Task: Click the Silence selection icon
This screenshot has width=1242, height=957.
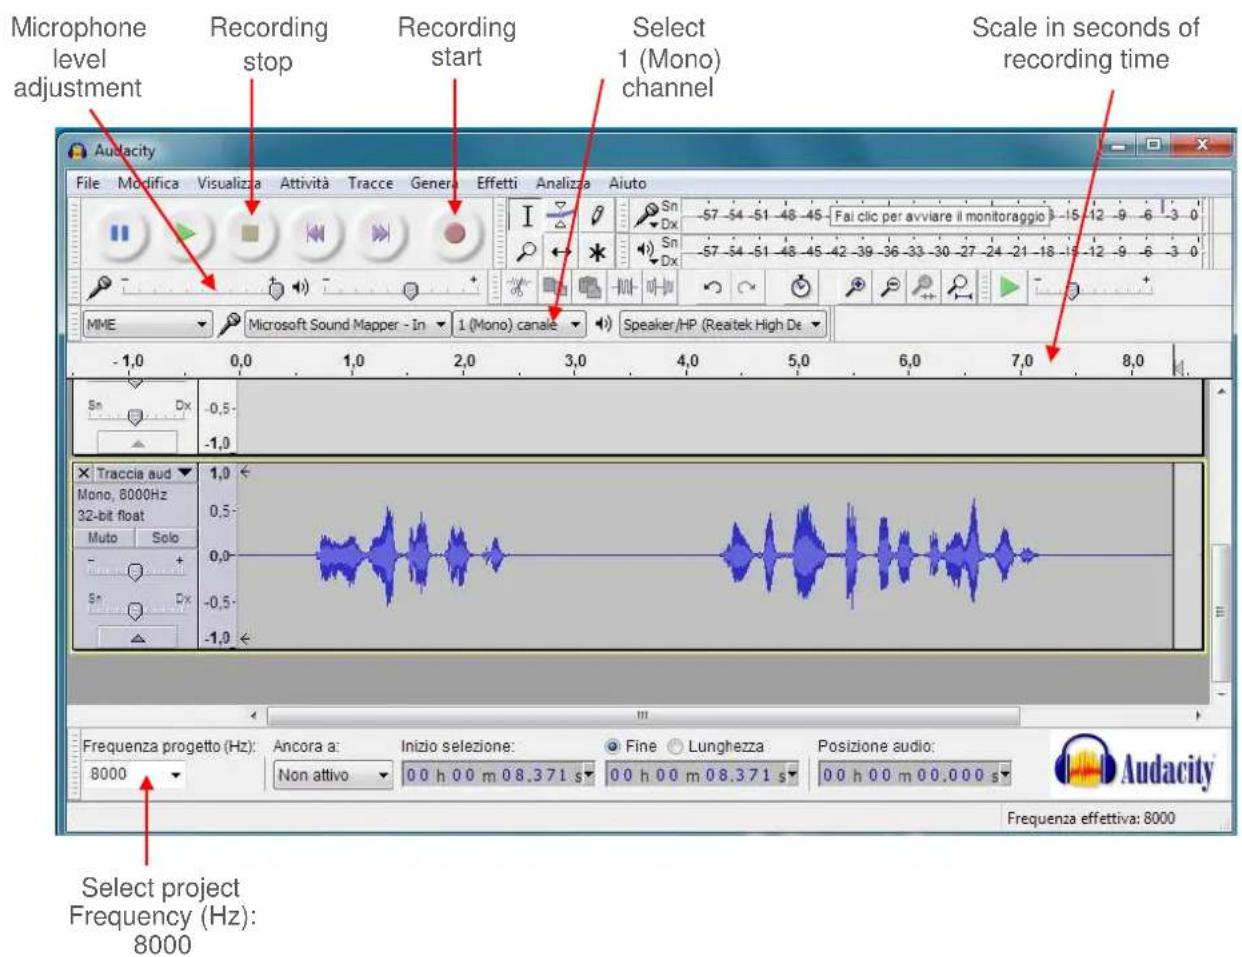Action: 658,288
